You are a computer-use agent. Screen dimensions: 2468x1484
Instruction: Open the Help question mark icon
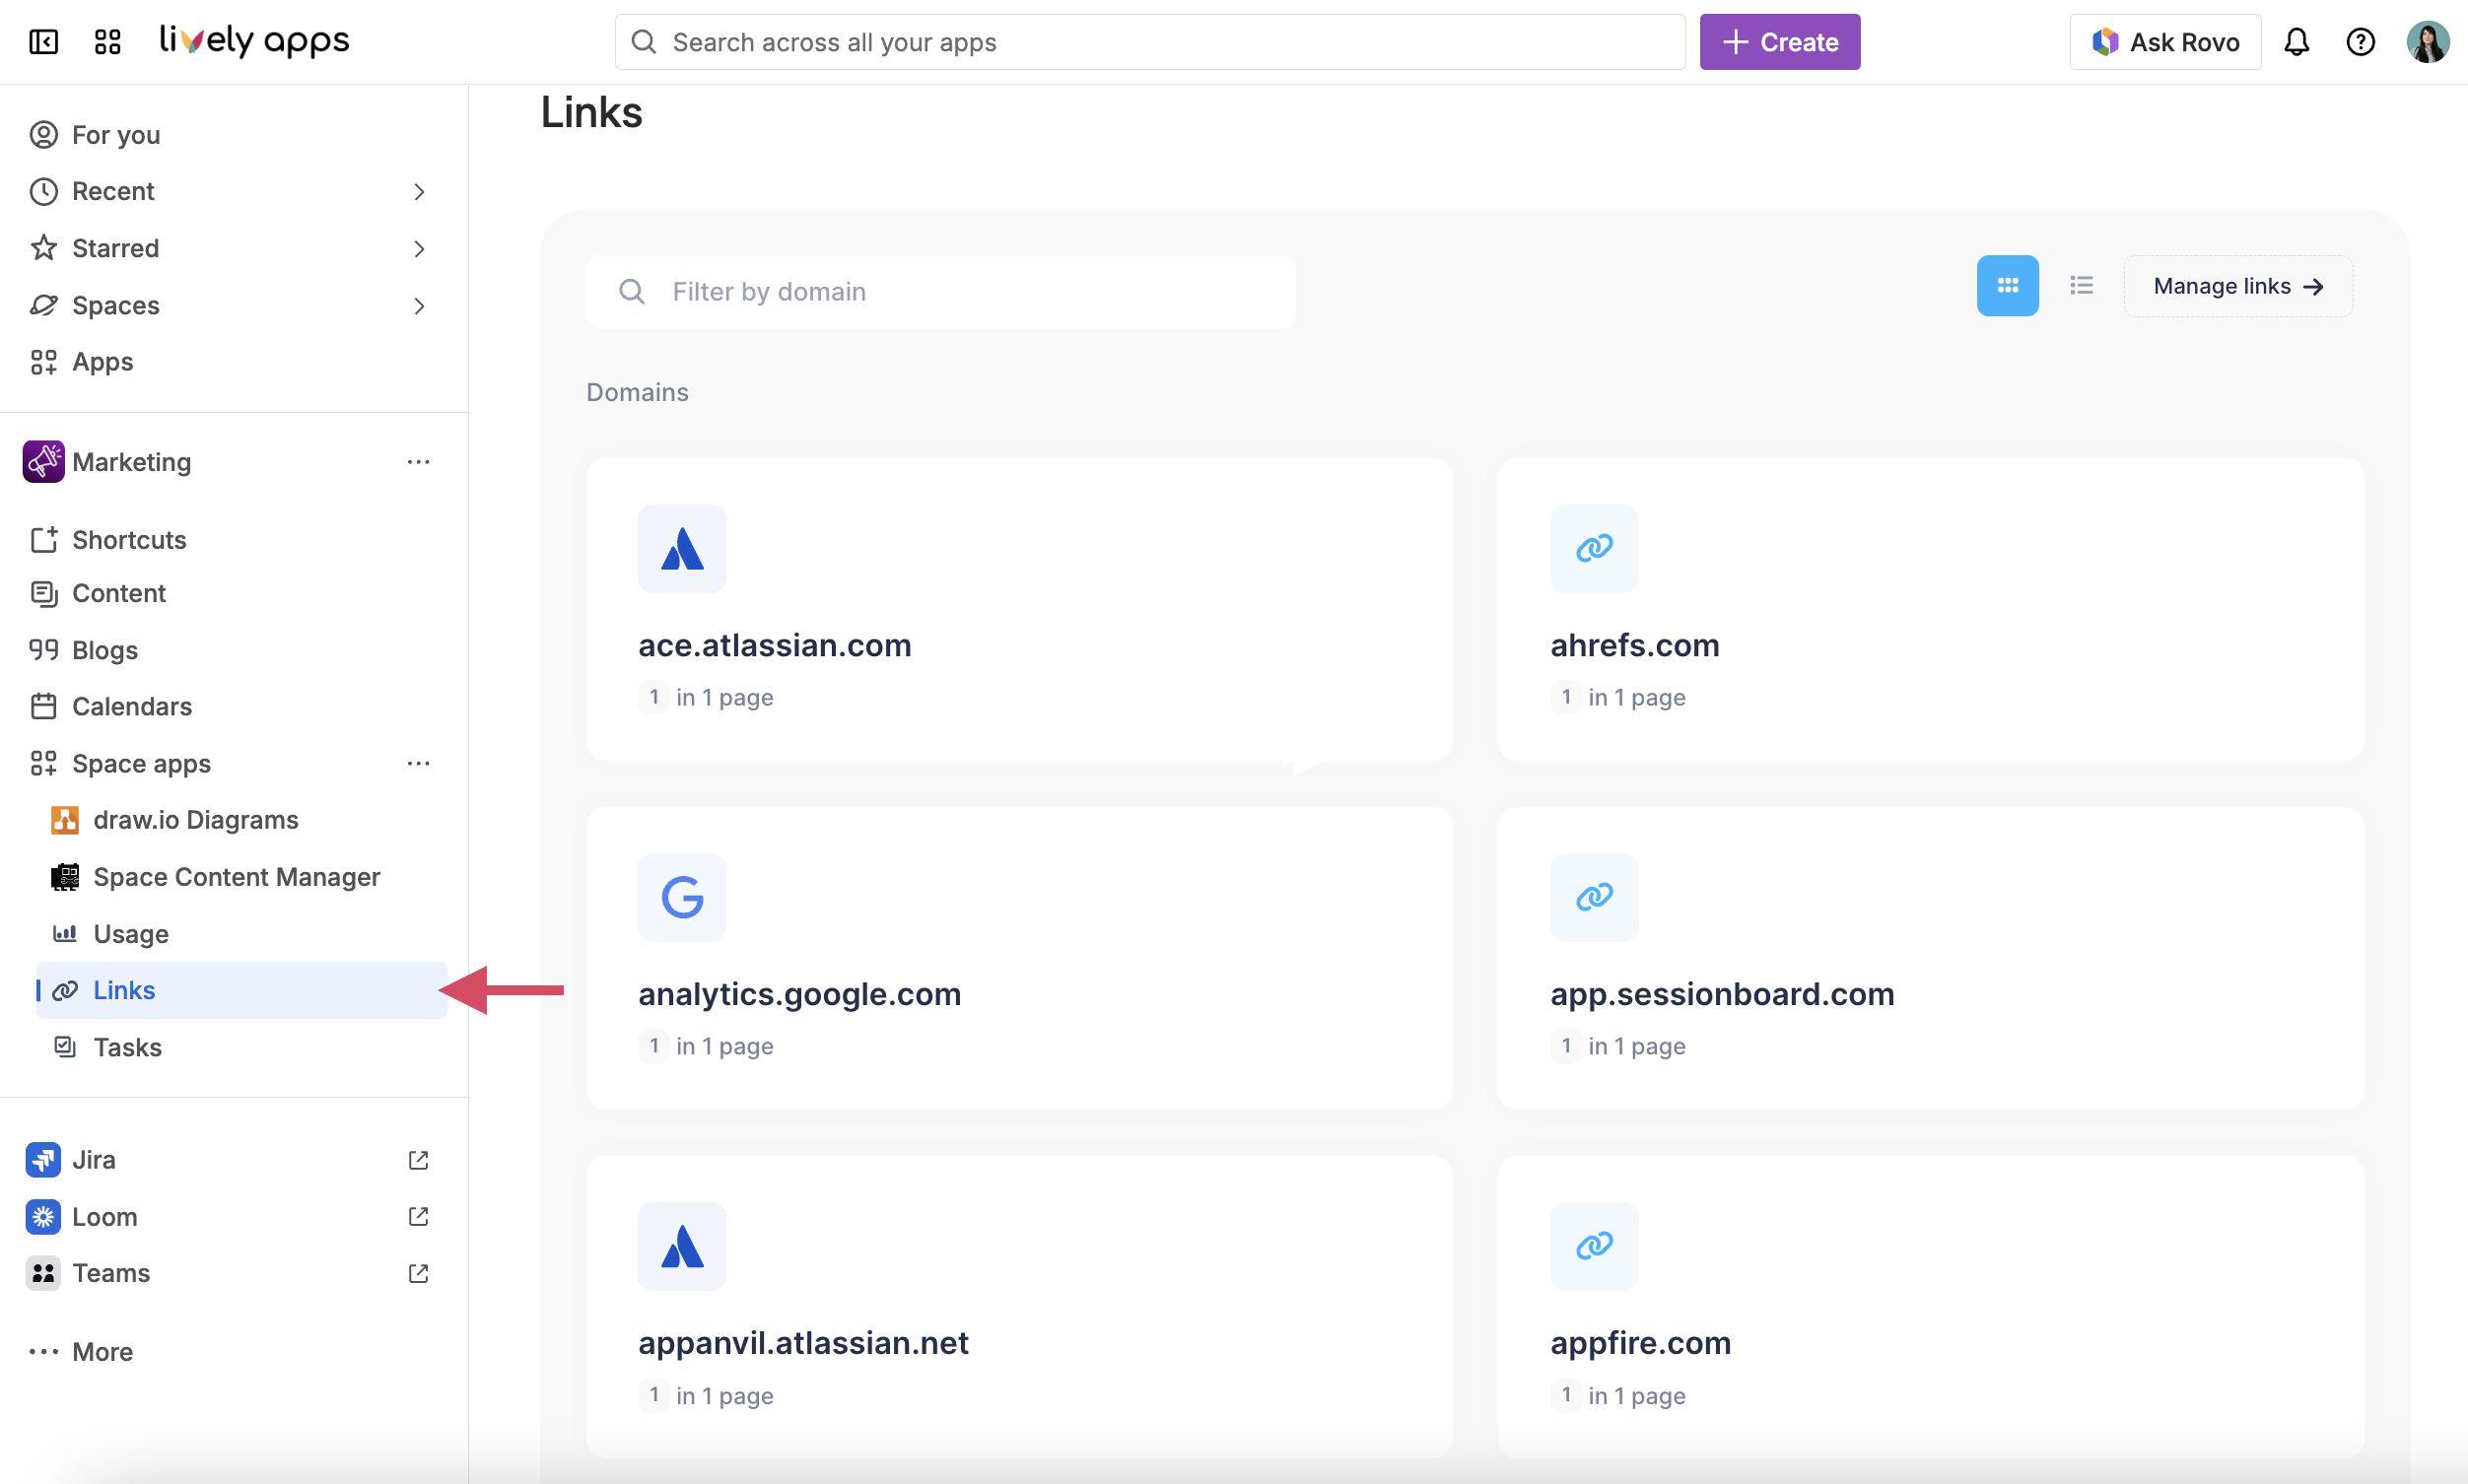pyautogui.click(x=2362, y=42)
